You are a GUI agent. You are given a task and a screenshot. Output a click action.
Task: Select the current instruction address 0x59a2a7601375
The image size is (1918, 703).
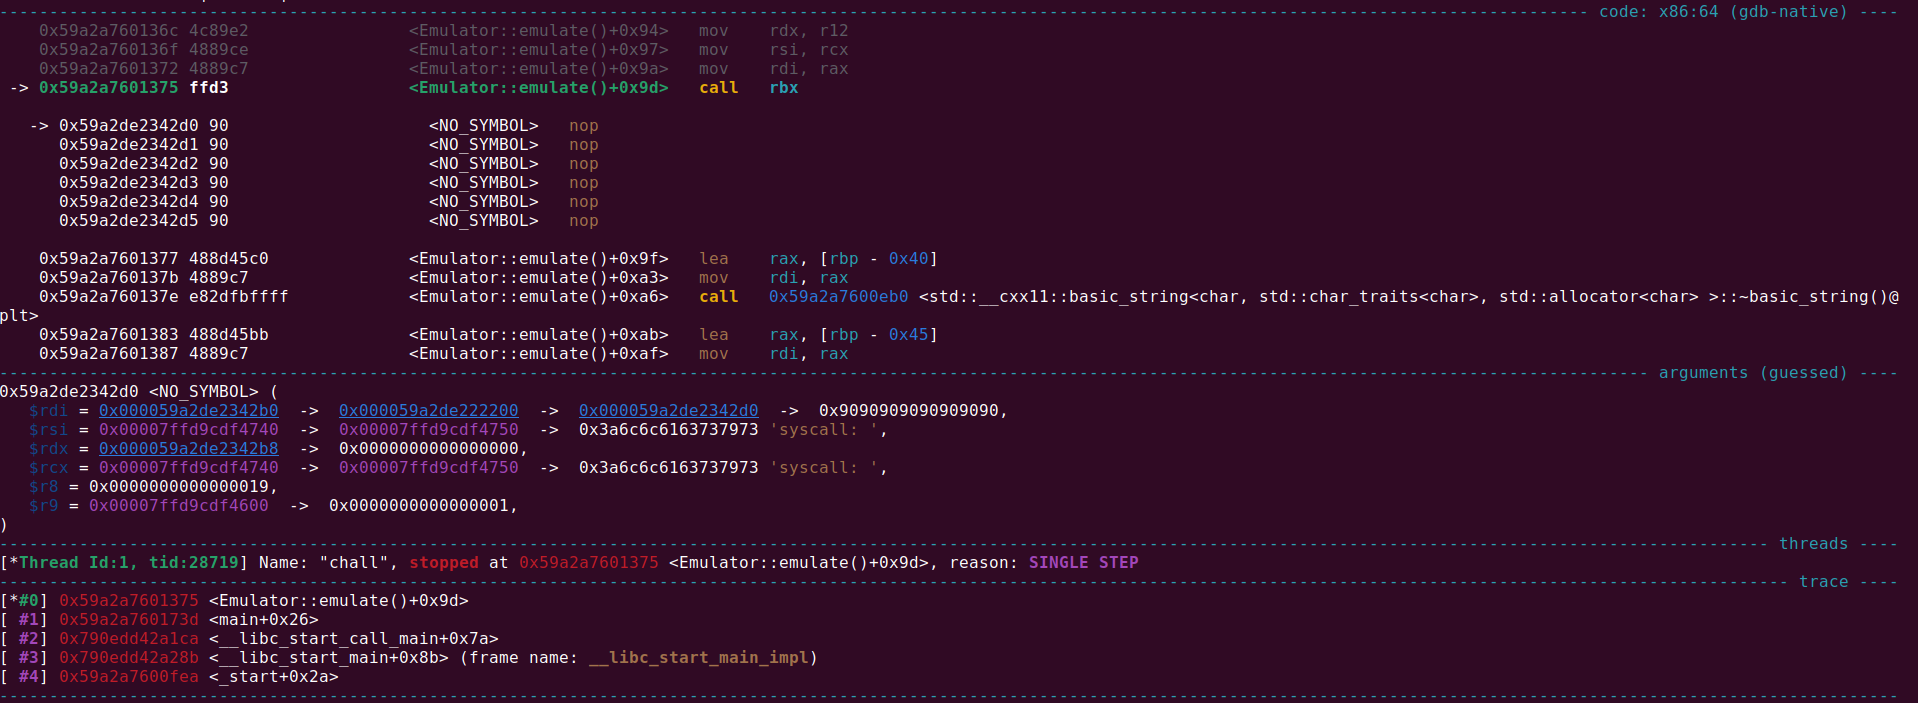pos(109,88)
